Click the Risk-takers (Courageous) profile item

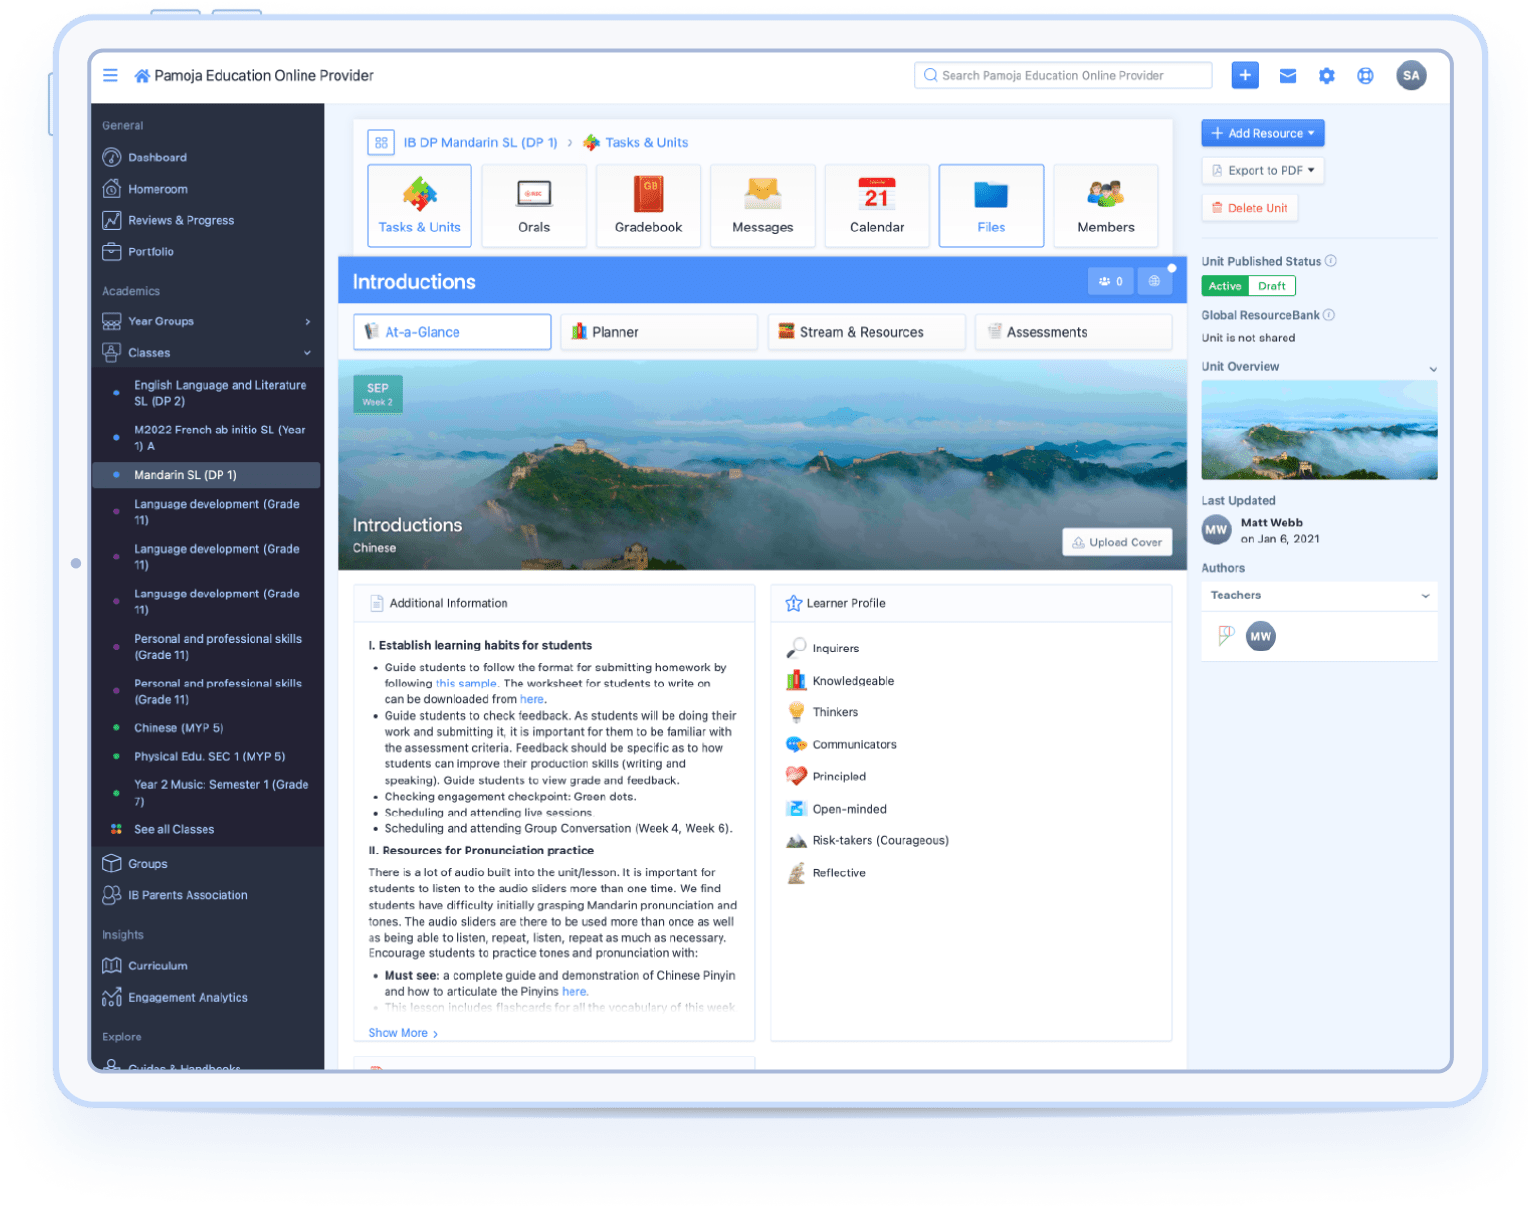(x=868, y=841)
